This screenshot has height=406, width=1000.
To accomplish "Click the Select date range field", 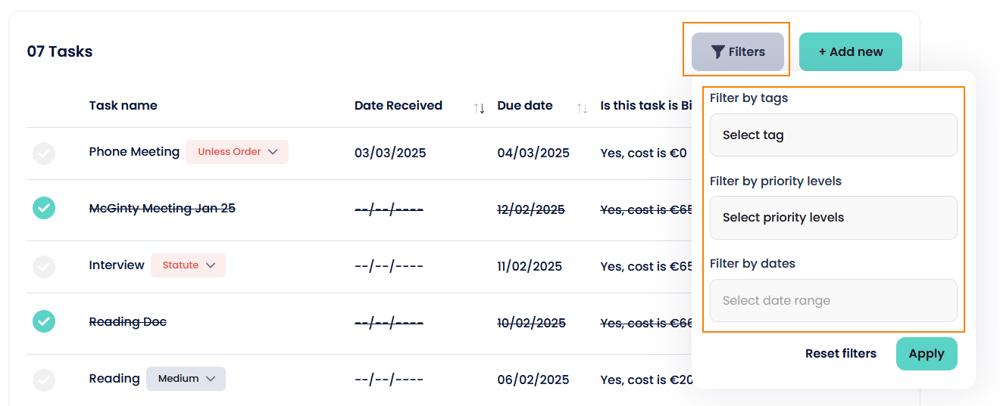I will tap(833, 300).
